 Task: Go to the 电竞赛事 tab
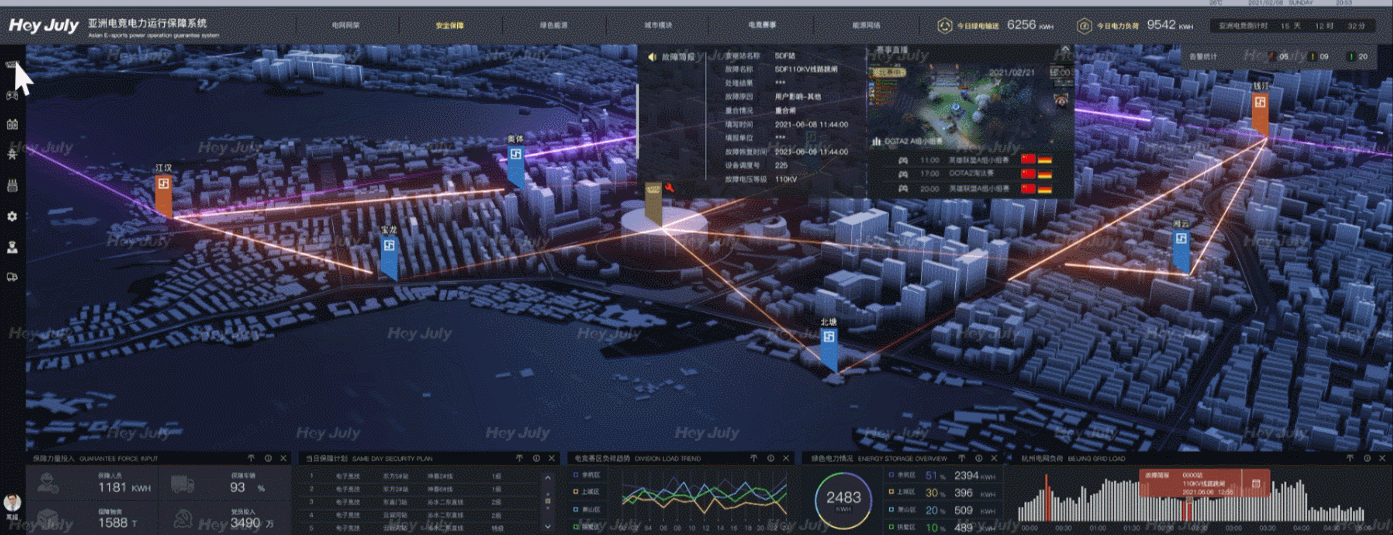click(763, 24)
